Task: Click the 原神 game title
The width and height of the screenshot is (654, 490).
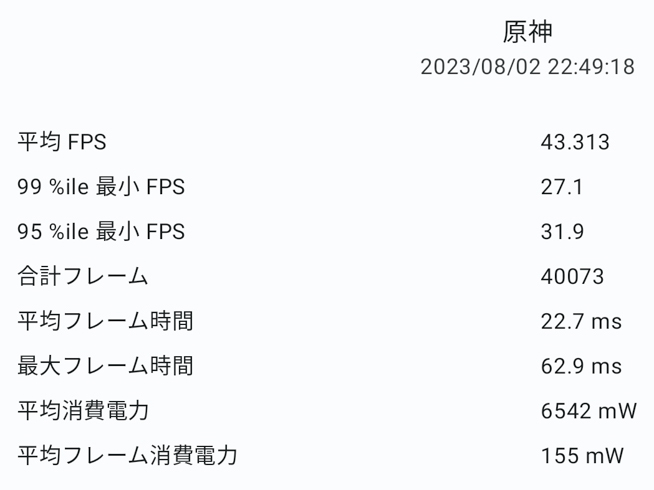Action: click(527, 32)
